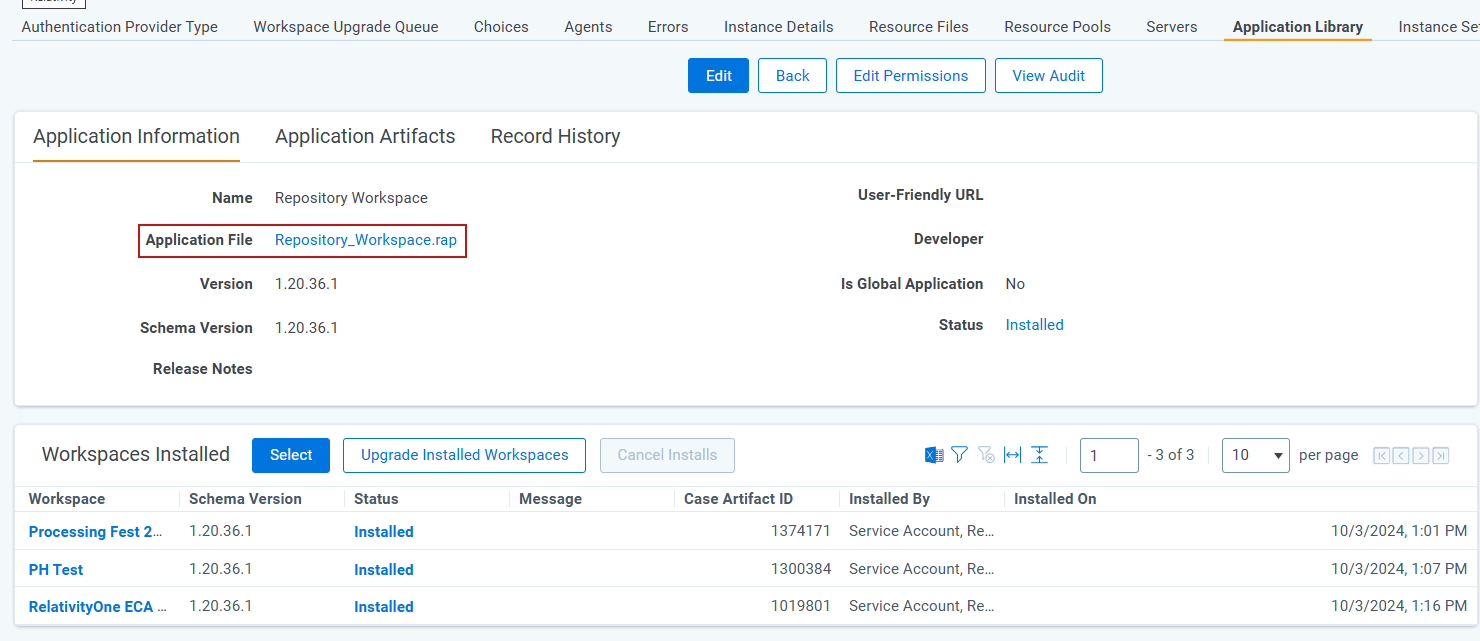Image resolution: width=1480 pixels, height=641 pixels.
Task: Sort by Case Artifact ID column header
Action: pos(738,499)
